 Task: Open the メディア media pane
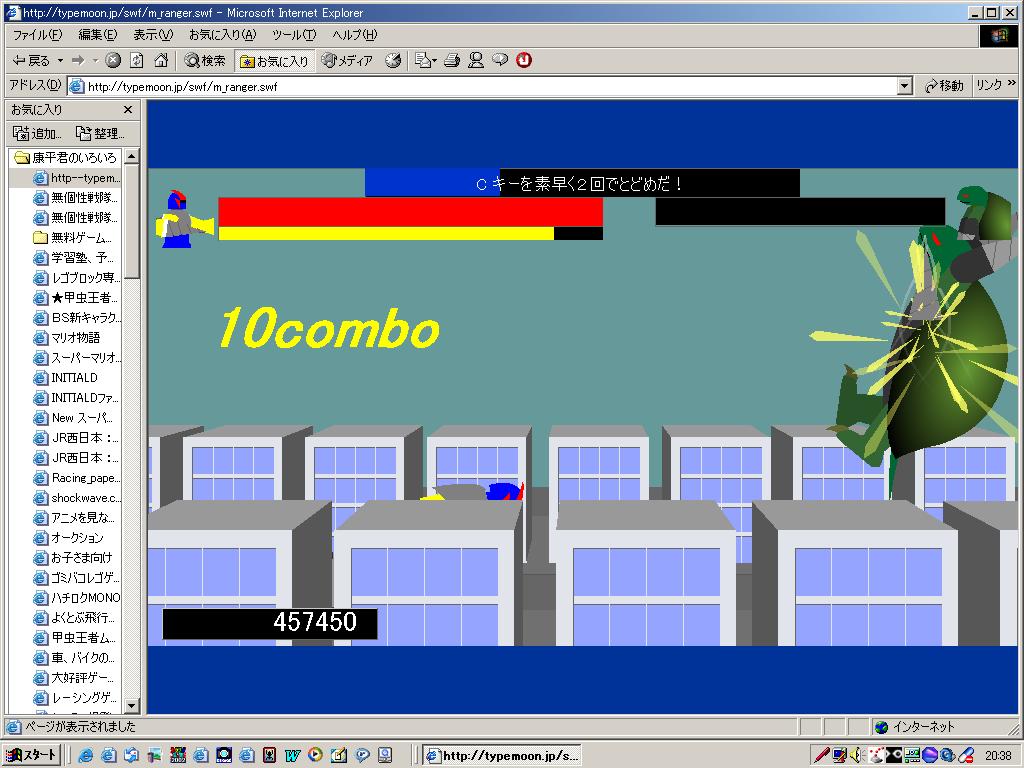coord(347,61)
